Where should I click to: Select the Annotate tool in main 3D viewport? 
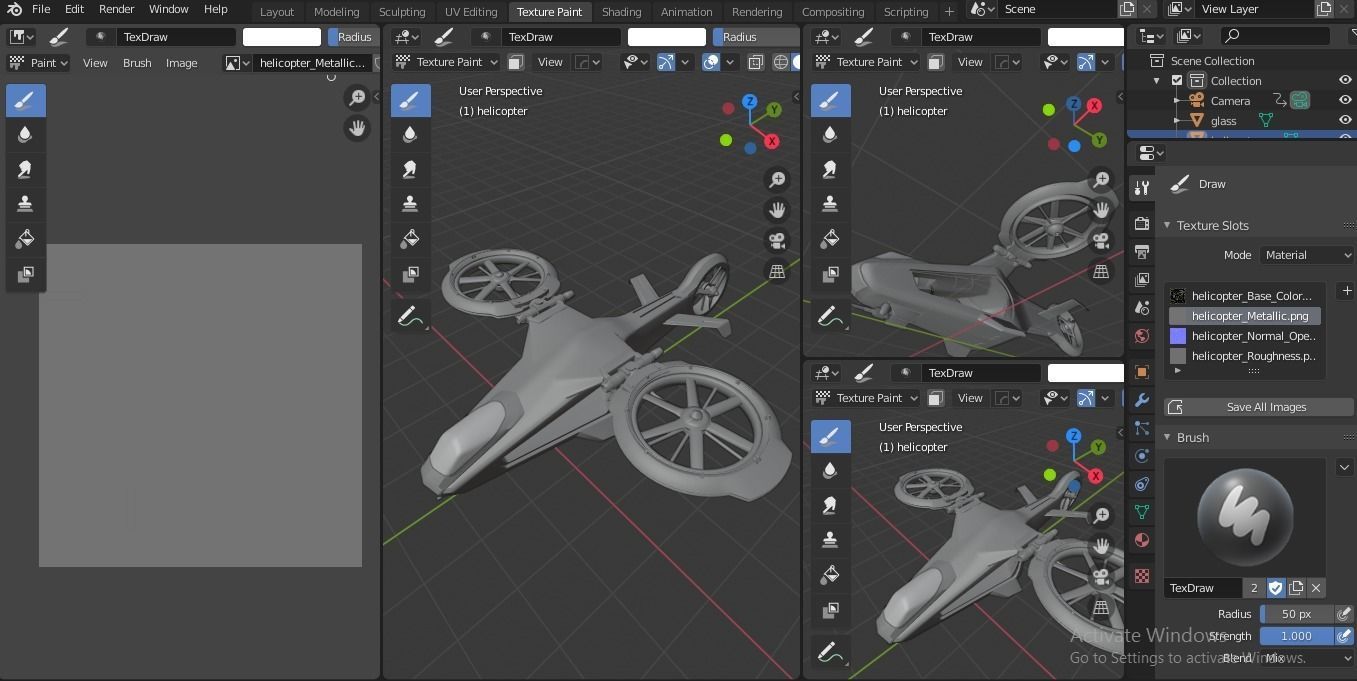click(410, 317)
